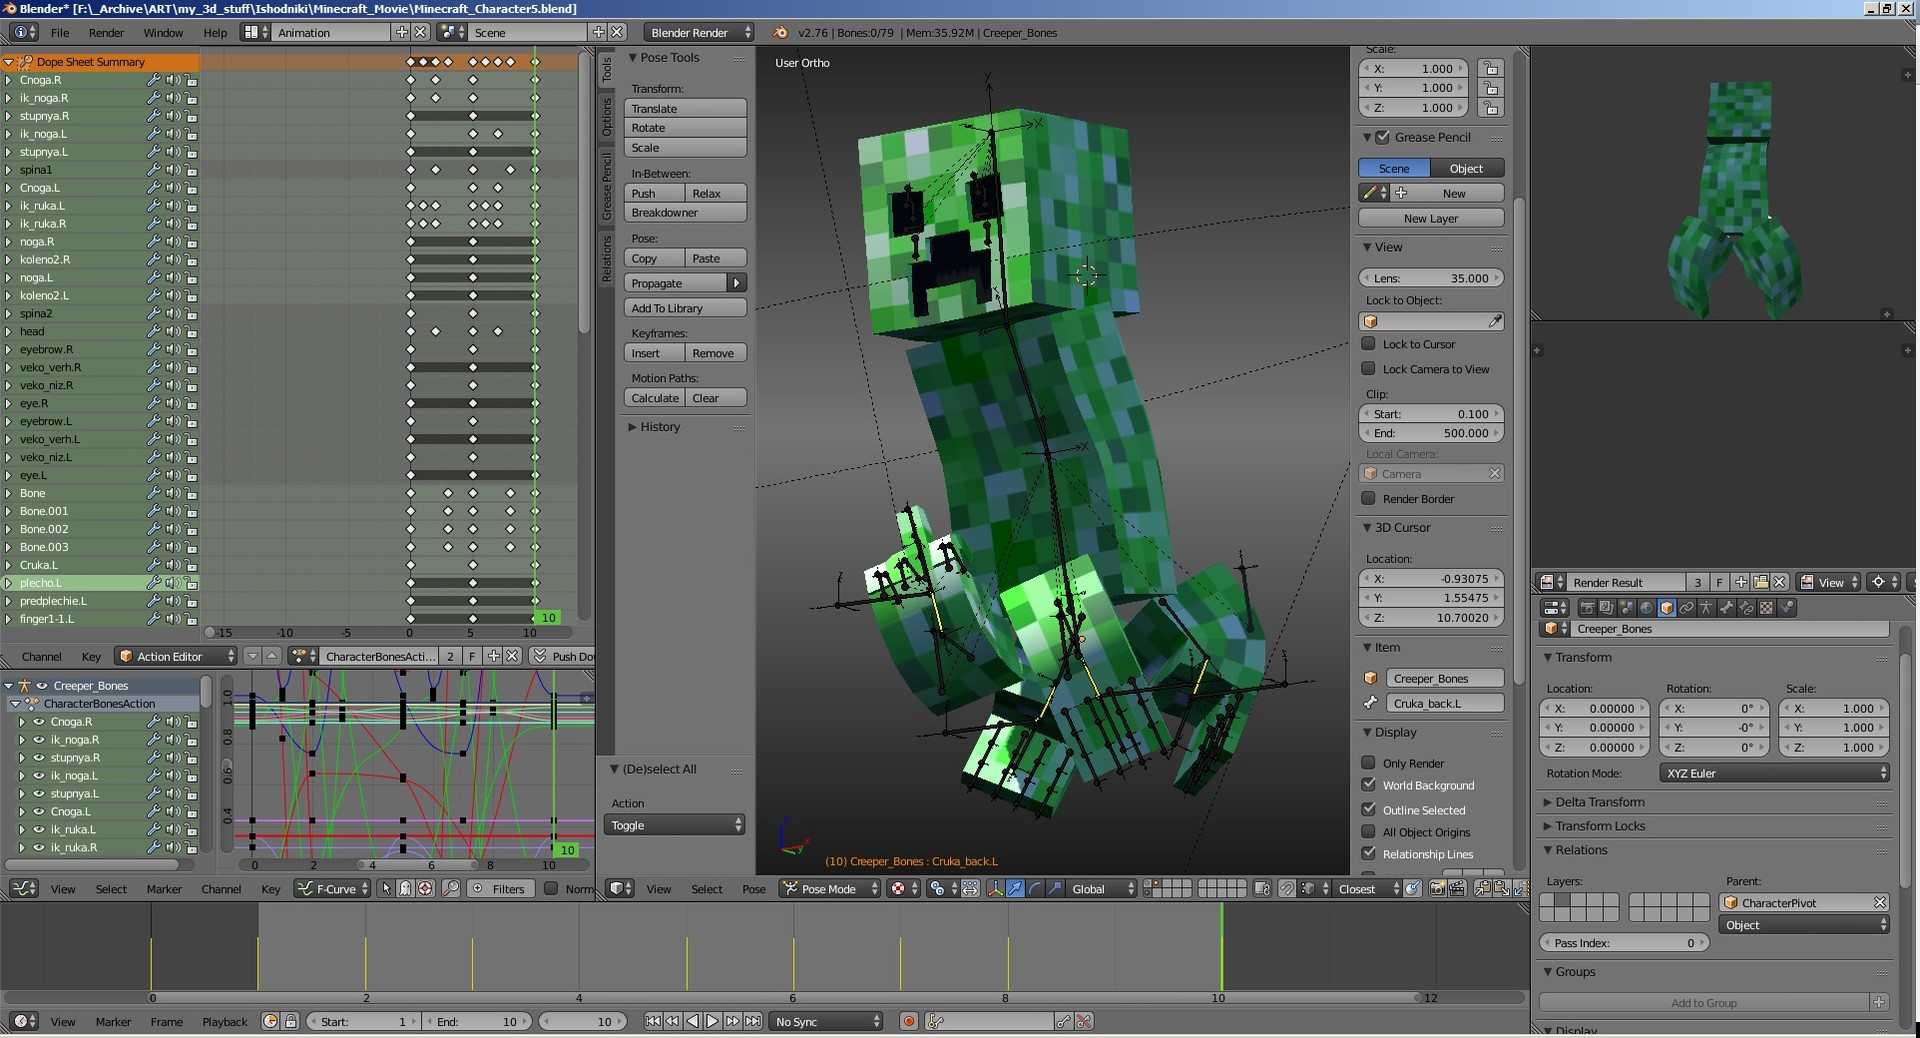Enable Only Render checkbox

tap(1369, 762)
